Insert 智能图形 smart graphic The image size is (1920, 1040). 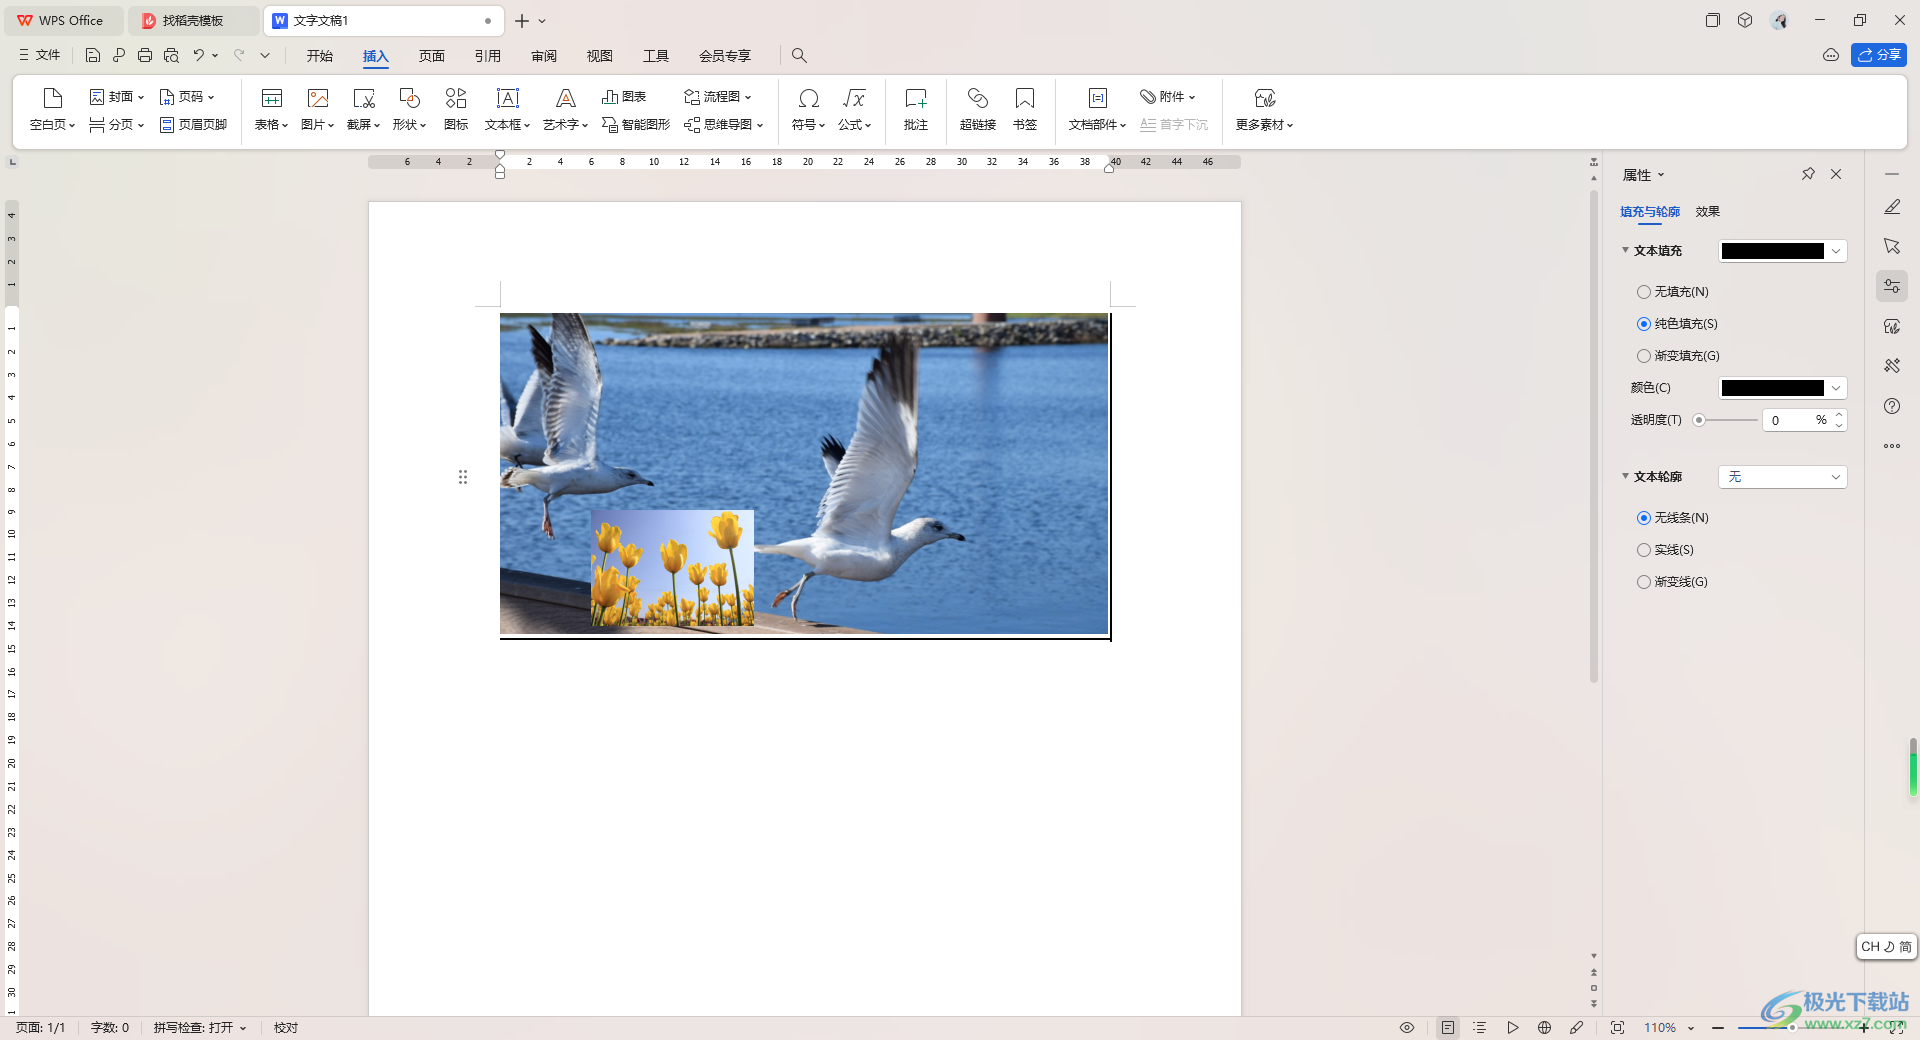636,125
